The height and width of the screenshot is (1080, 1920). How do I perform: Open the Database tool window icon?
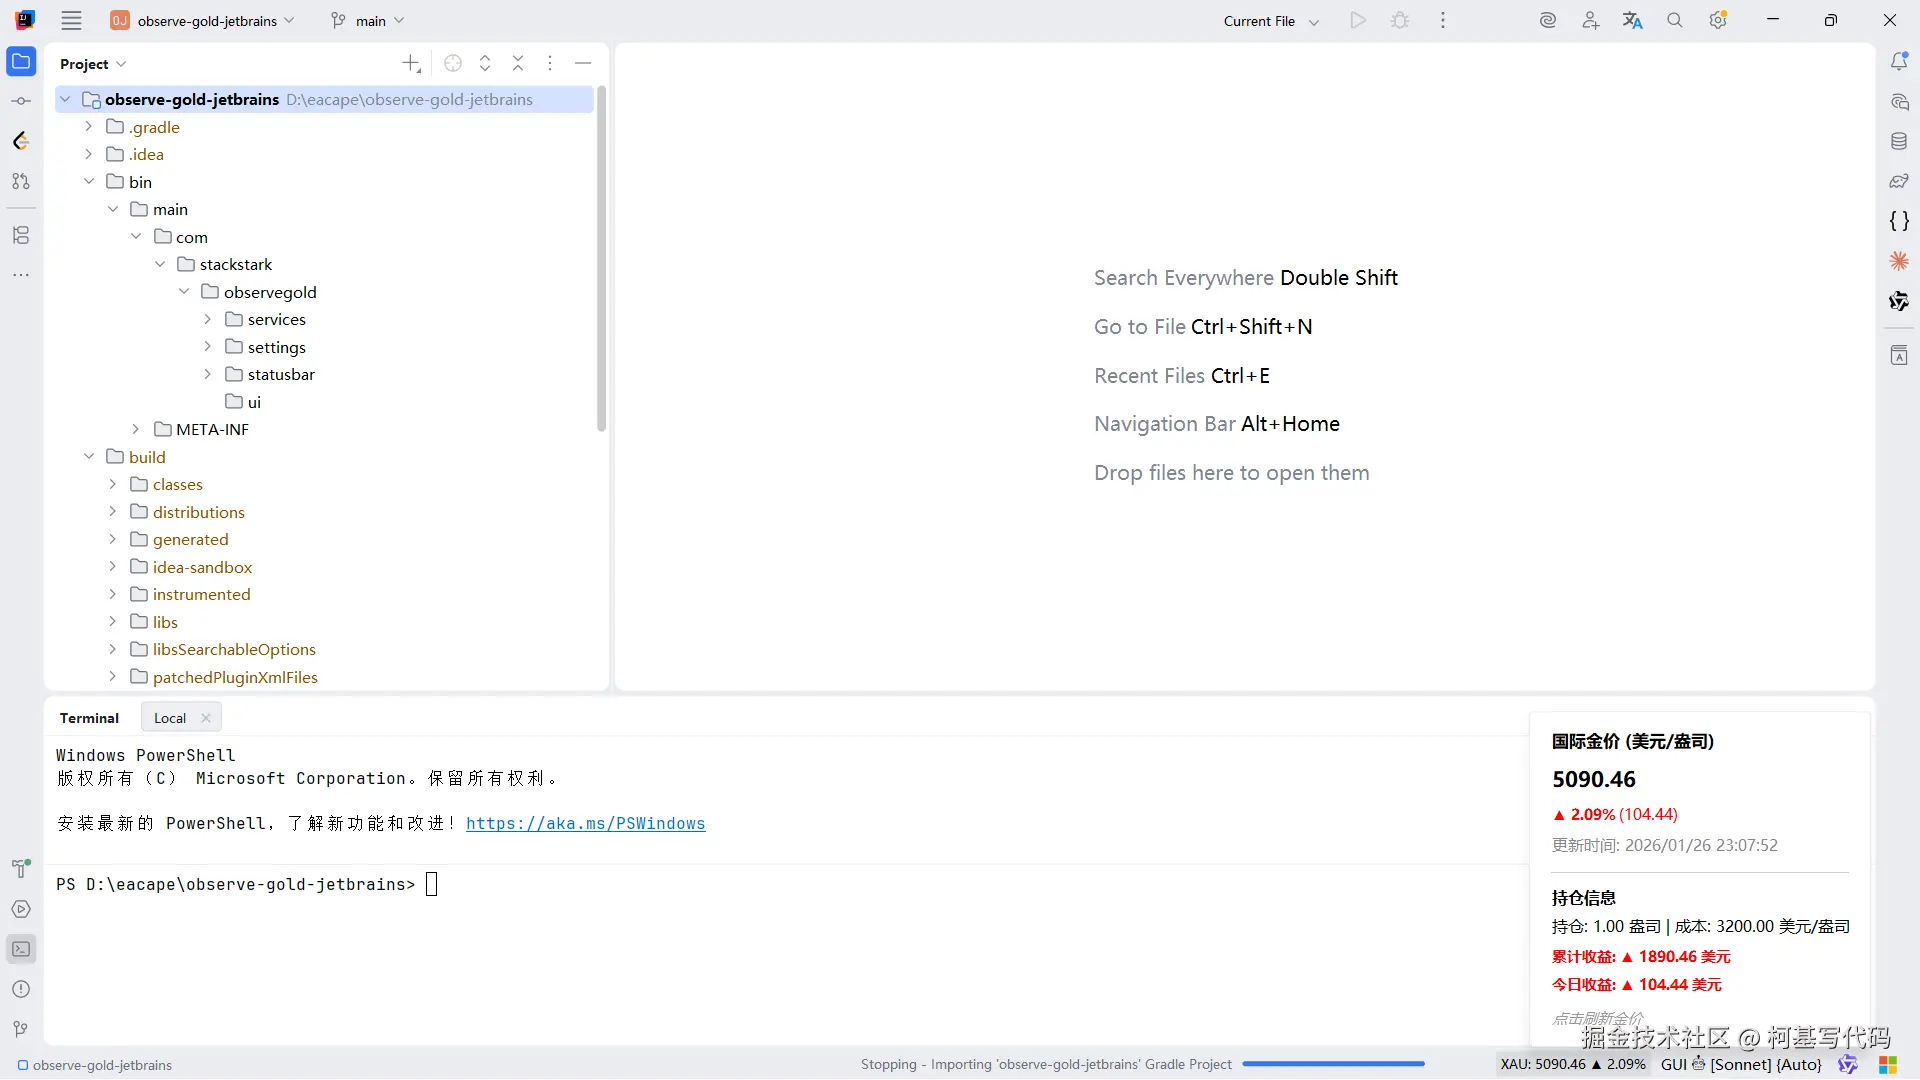1899,142
